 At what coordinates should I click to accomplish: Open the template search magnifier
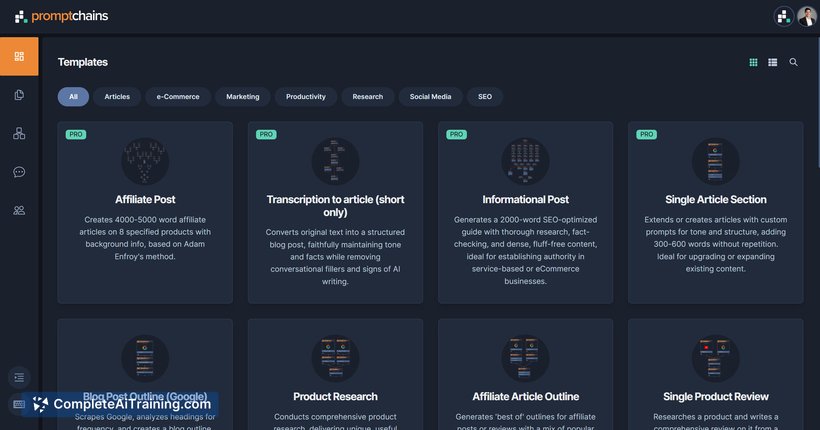click(x=793, y=62)
